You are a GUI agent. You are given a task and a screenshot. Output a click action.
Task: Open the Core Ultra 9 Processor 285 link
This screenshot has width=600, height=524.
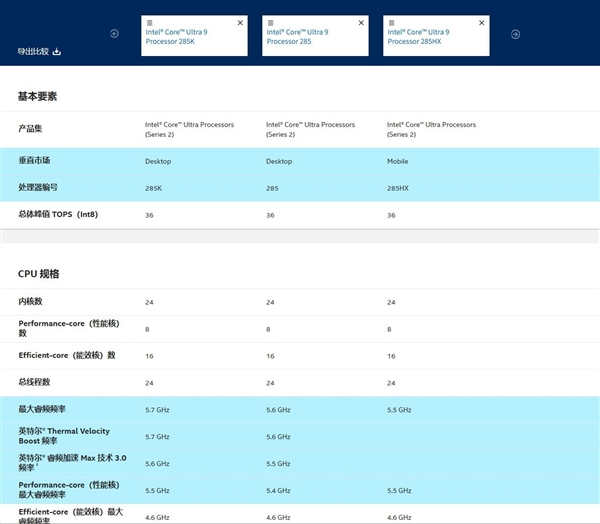(297, 36)
